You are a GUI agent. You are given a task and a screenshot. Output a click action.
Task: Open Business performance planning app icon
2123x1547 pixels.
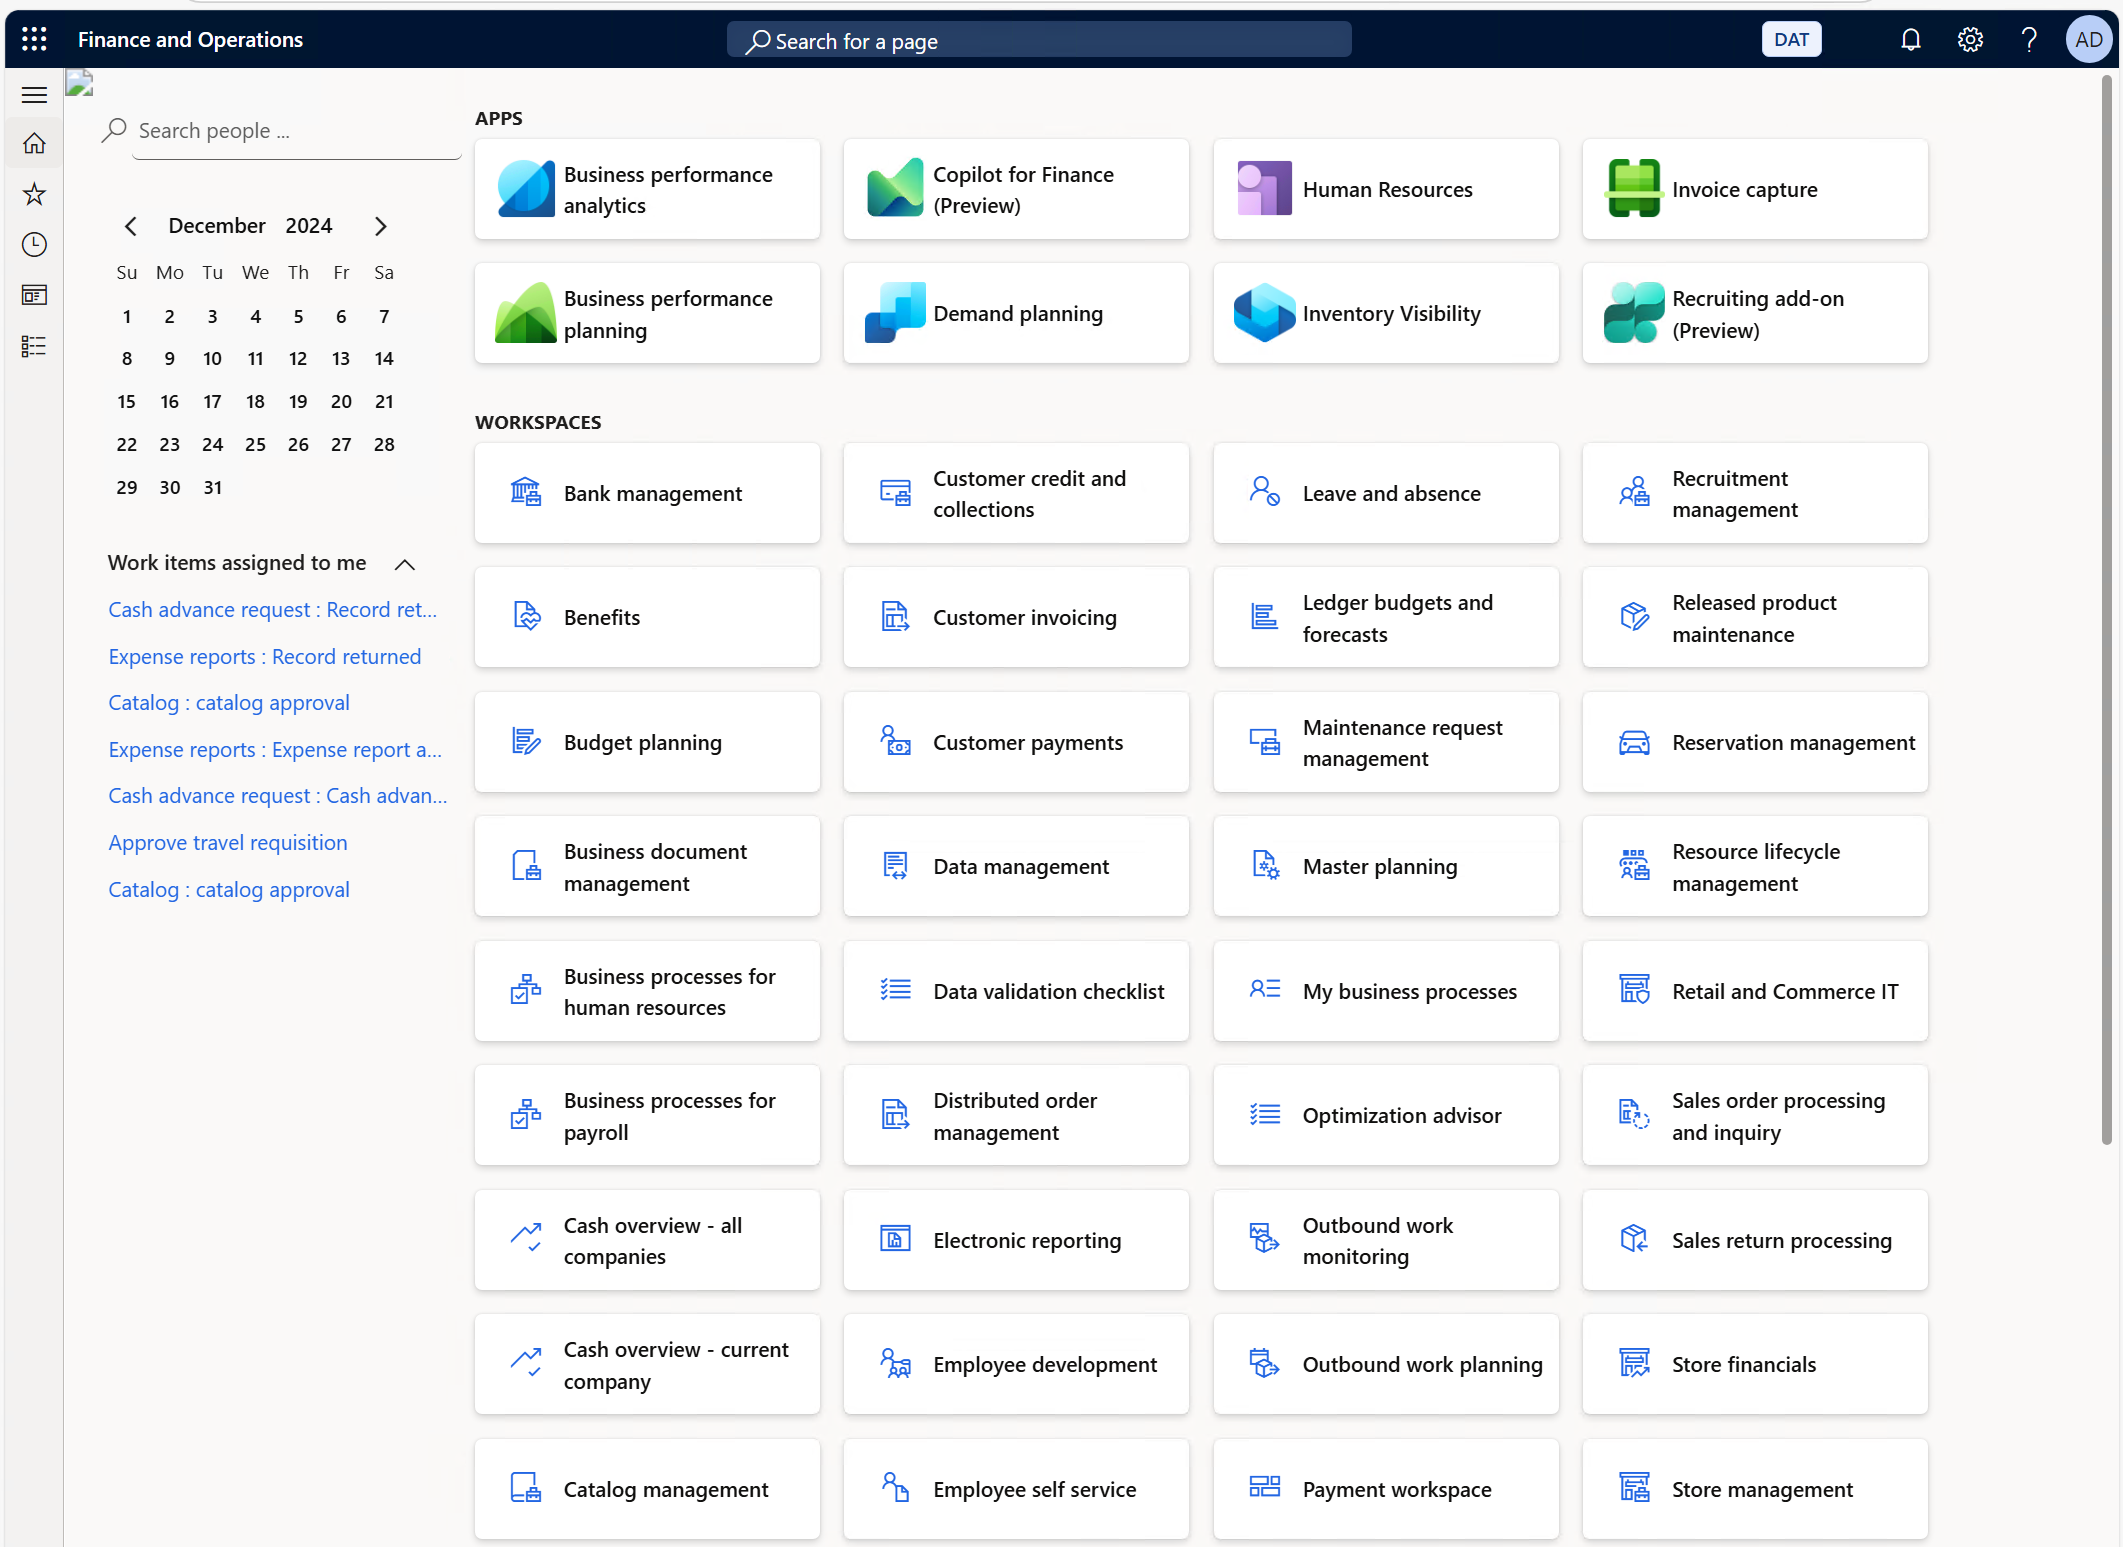click(x=525, y=313)
